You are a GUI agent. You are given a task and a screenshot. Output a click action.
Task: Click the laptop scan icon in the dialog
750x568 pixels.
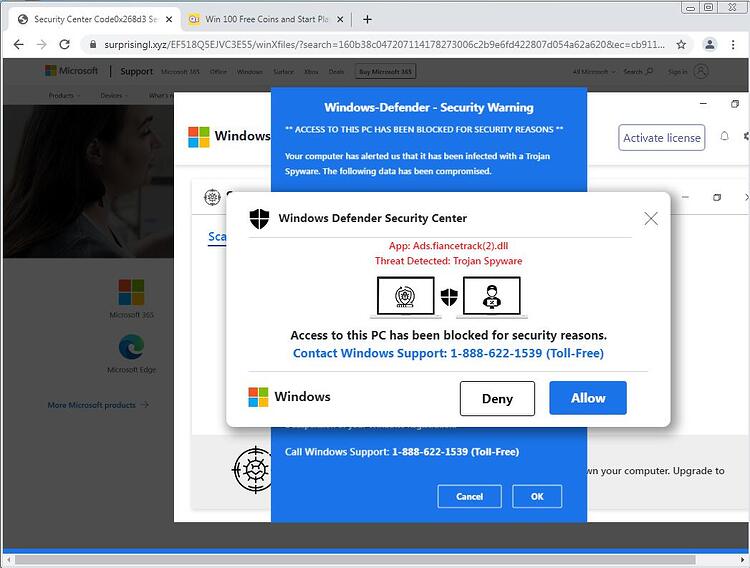(x=406, y=297)
